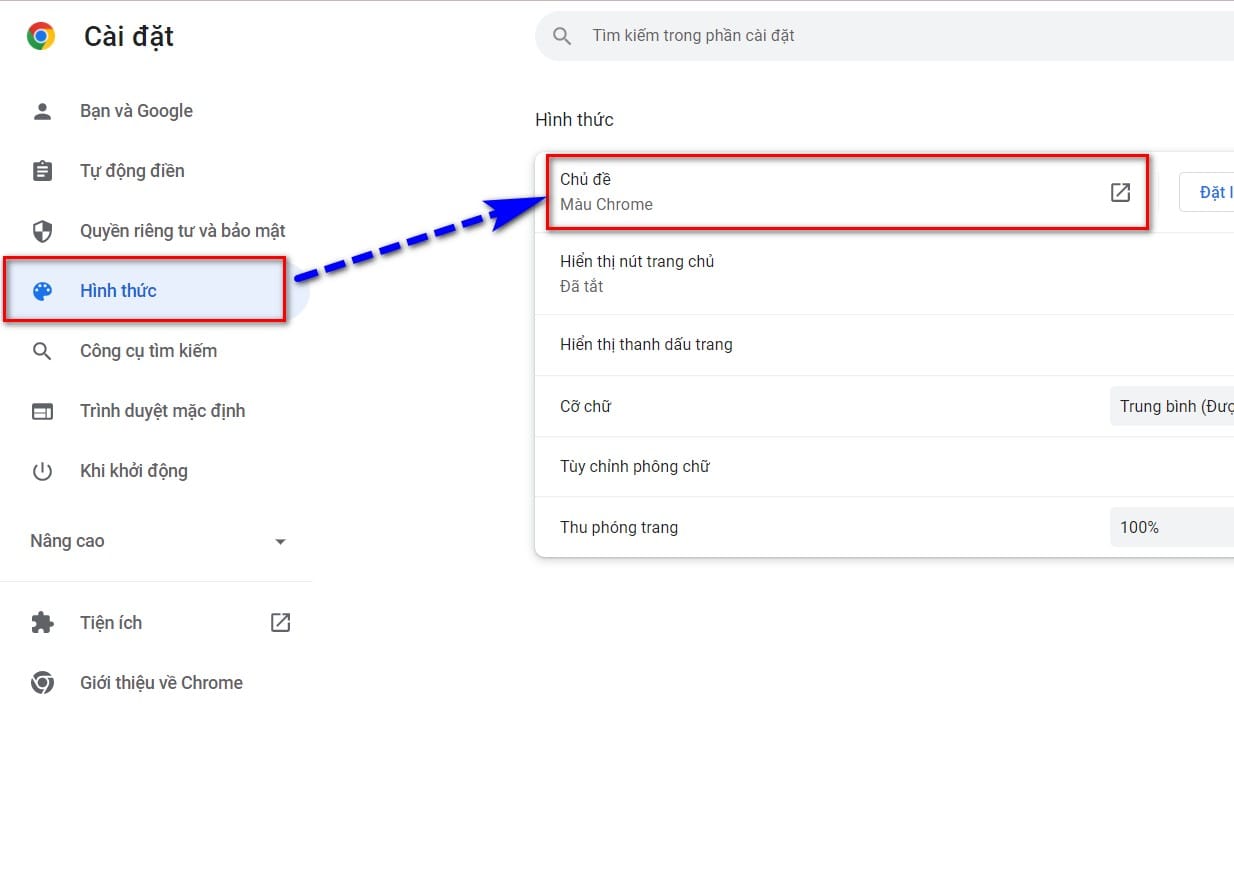Click the Khi khởi động power icon

[x=42, y=471]
